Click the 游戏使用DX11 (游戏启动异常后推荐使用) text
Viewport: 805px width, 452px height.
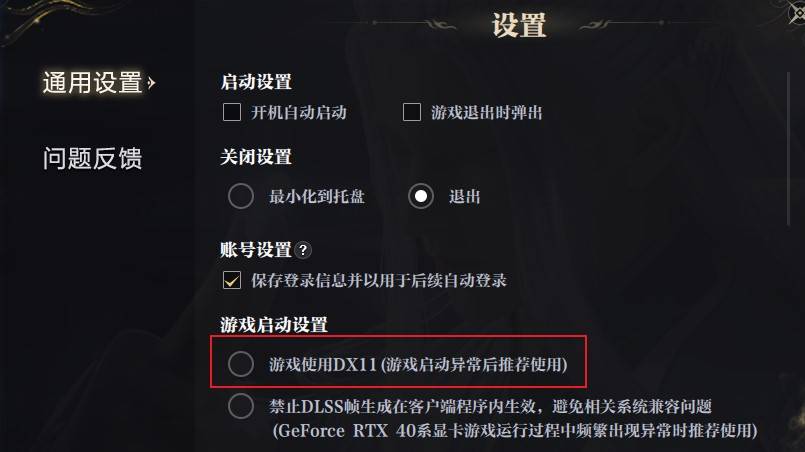tap(418, 365)
